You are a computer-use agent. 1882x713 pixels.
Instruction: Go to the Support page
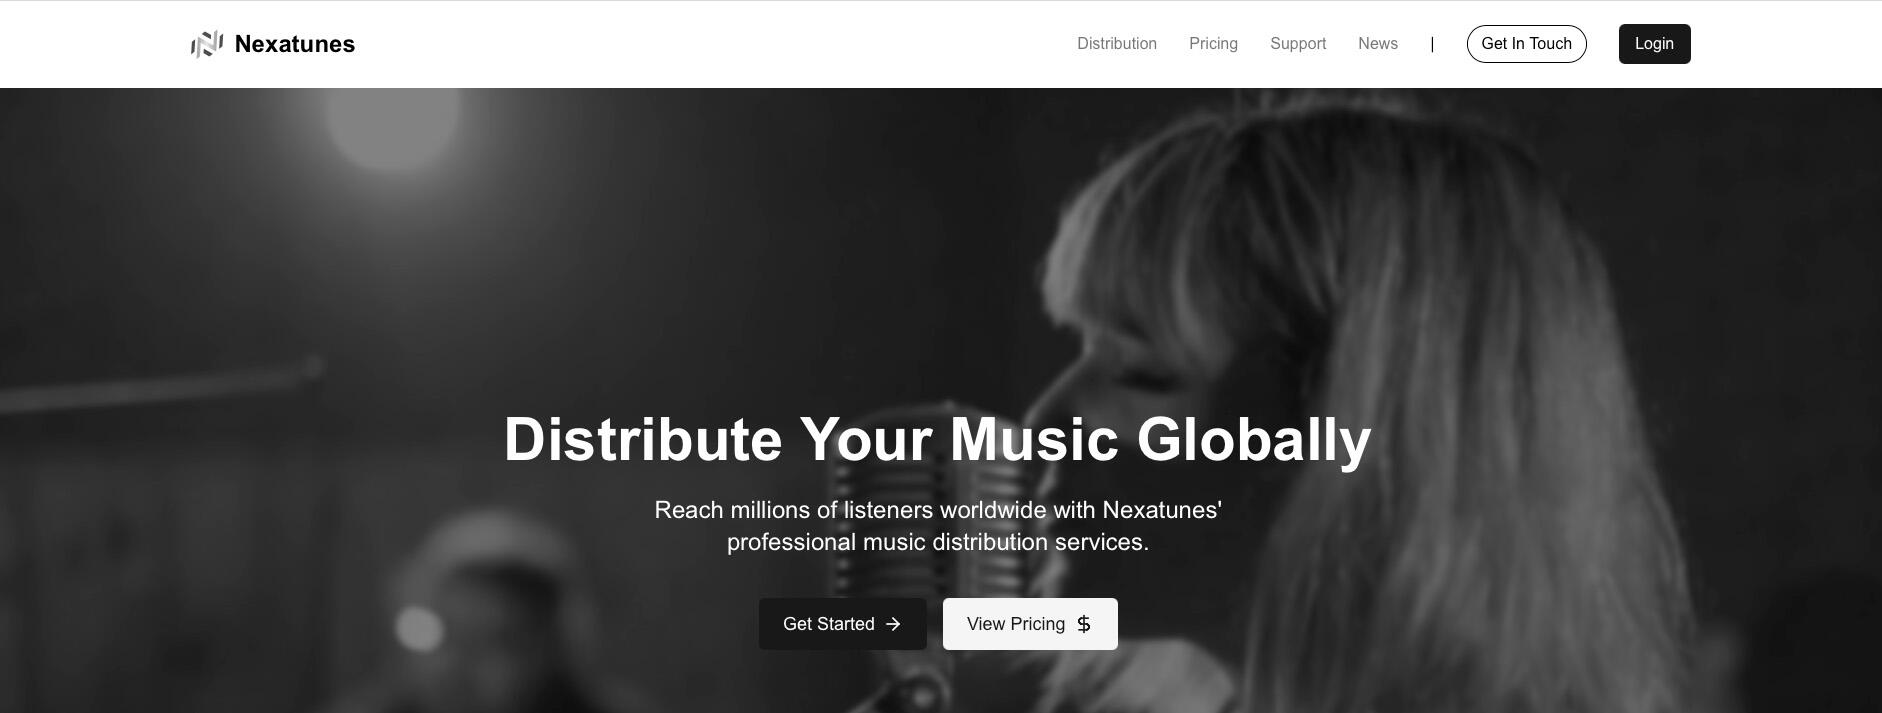[x=1298, y=44]
